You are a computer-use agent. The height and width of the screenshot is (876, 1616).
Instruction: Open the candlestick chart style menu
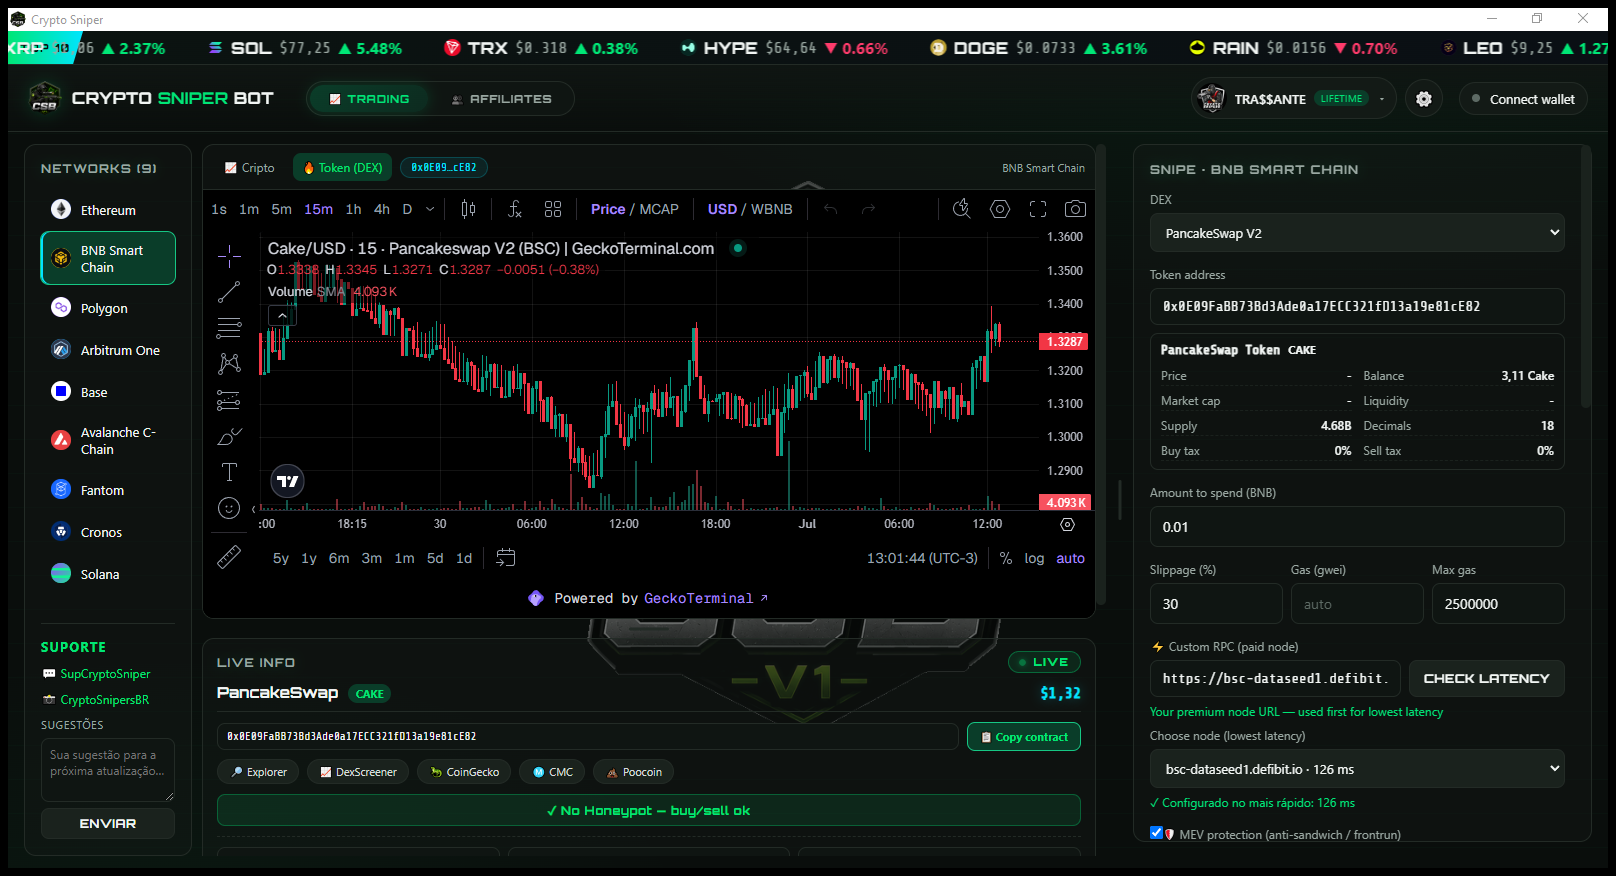468,209
